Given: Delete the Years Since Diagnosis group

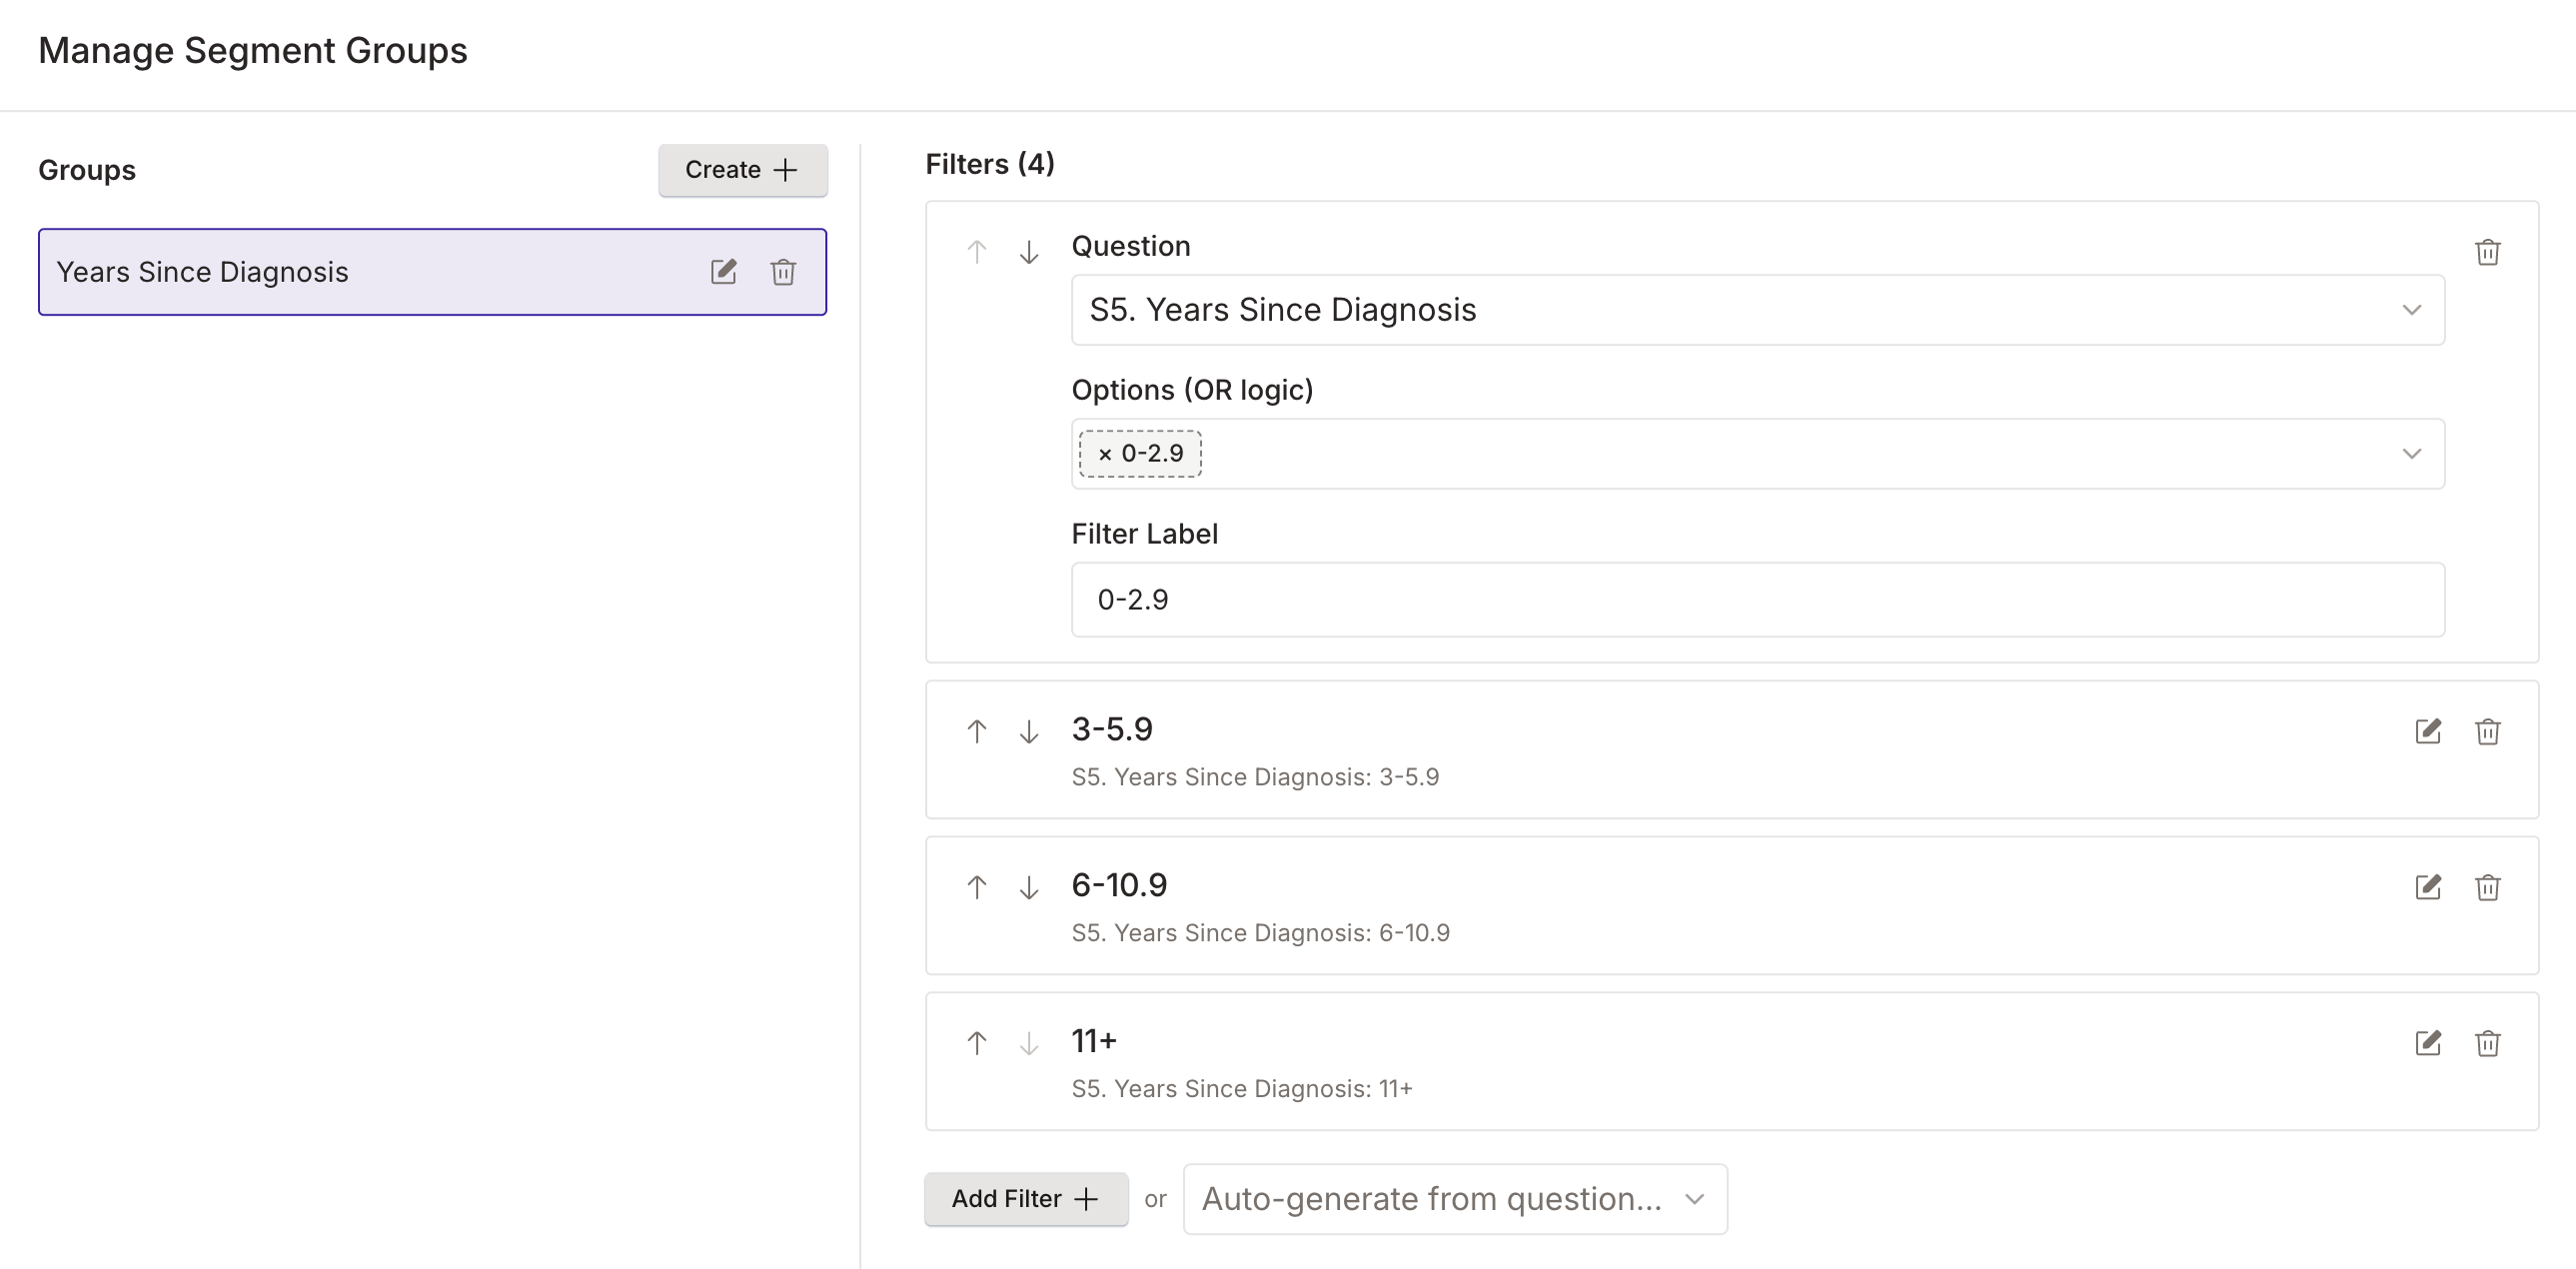Looking at the screenshot, I should click(783, 271).
